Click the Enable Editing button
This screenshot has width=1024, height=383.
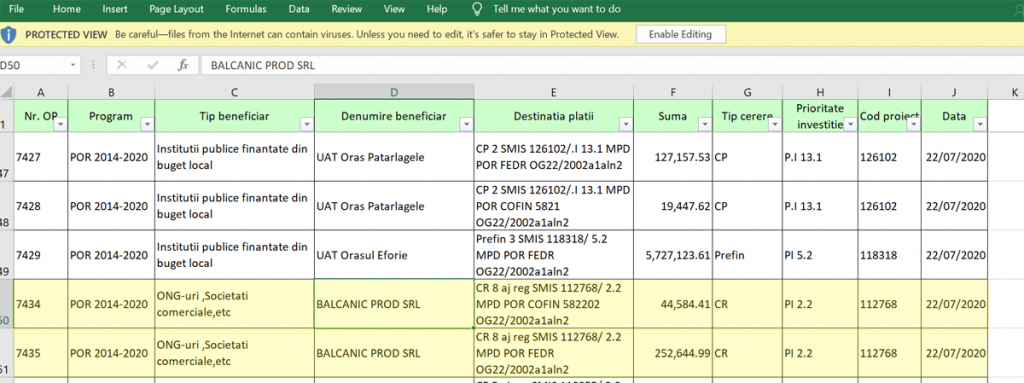click(x=680, y=35)
